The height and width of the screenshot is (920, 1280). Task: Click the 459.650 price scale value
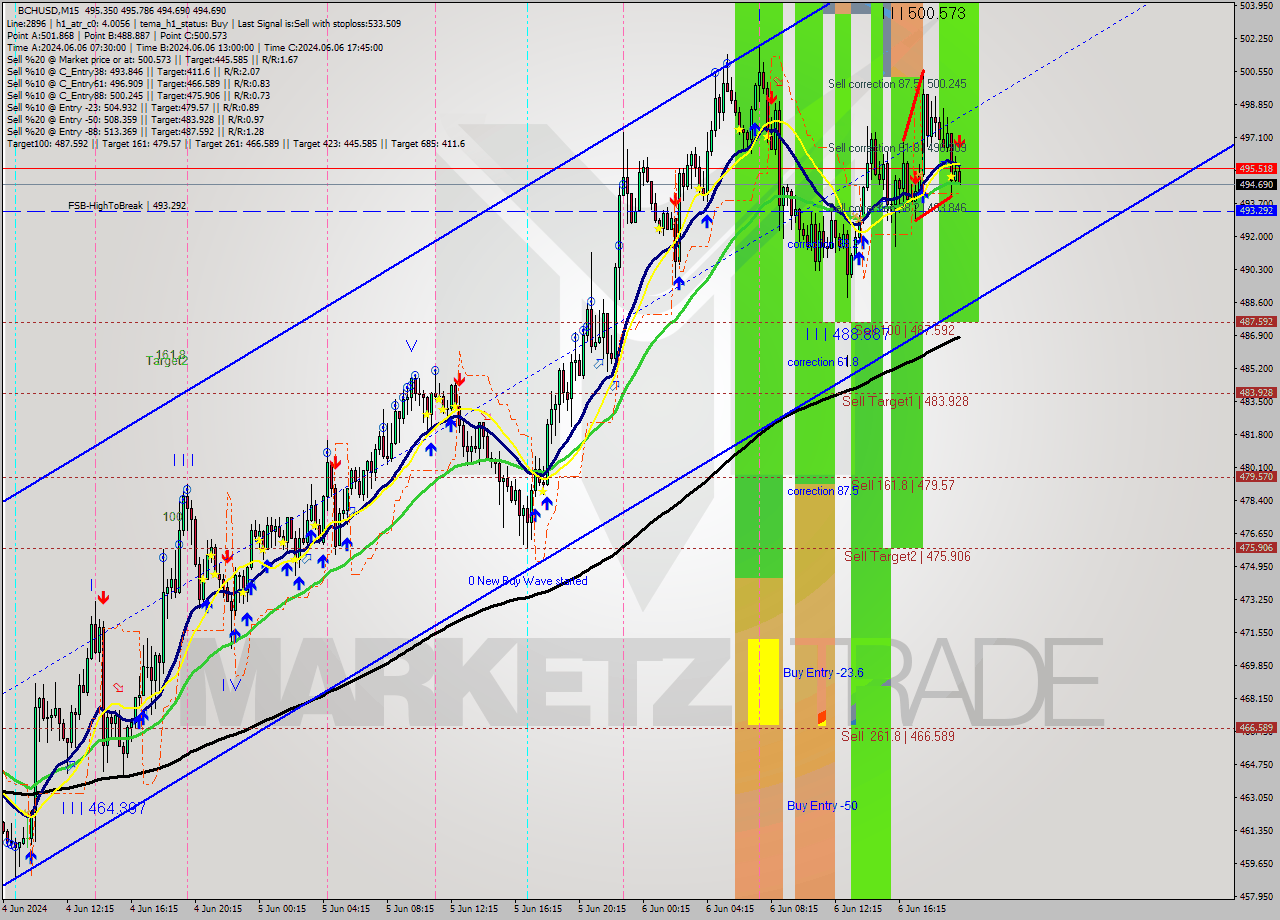coord(1256,863)
